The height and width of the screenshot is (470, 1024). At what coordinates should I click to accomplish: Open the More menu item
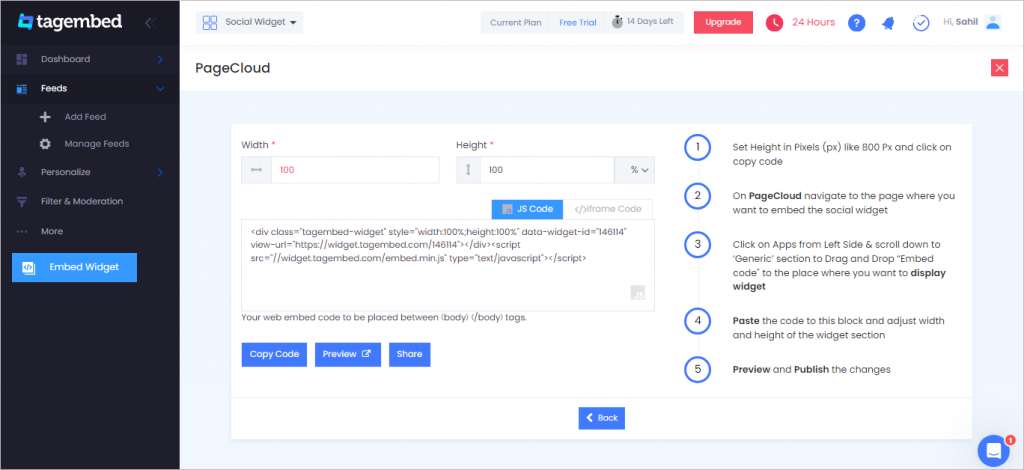pyautogui.click(x=52, y=231)
